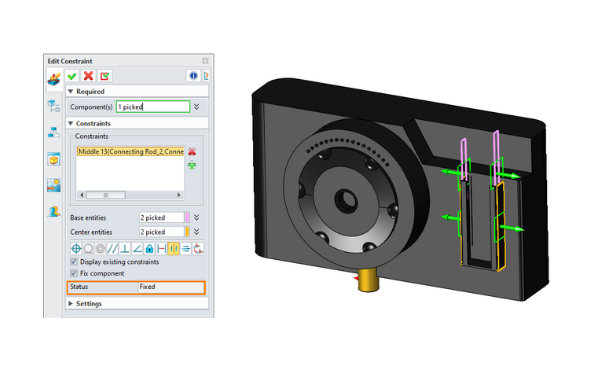Toggle Display existing constraints checkbox
Viewport: 600px width, 371px height.
(x=74, y=262)
